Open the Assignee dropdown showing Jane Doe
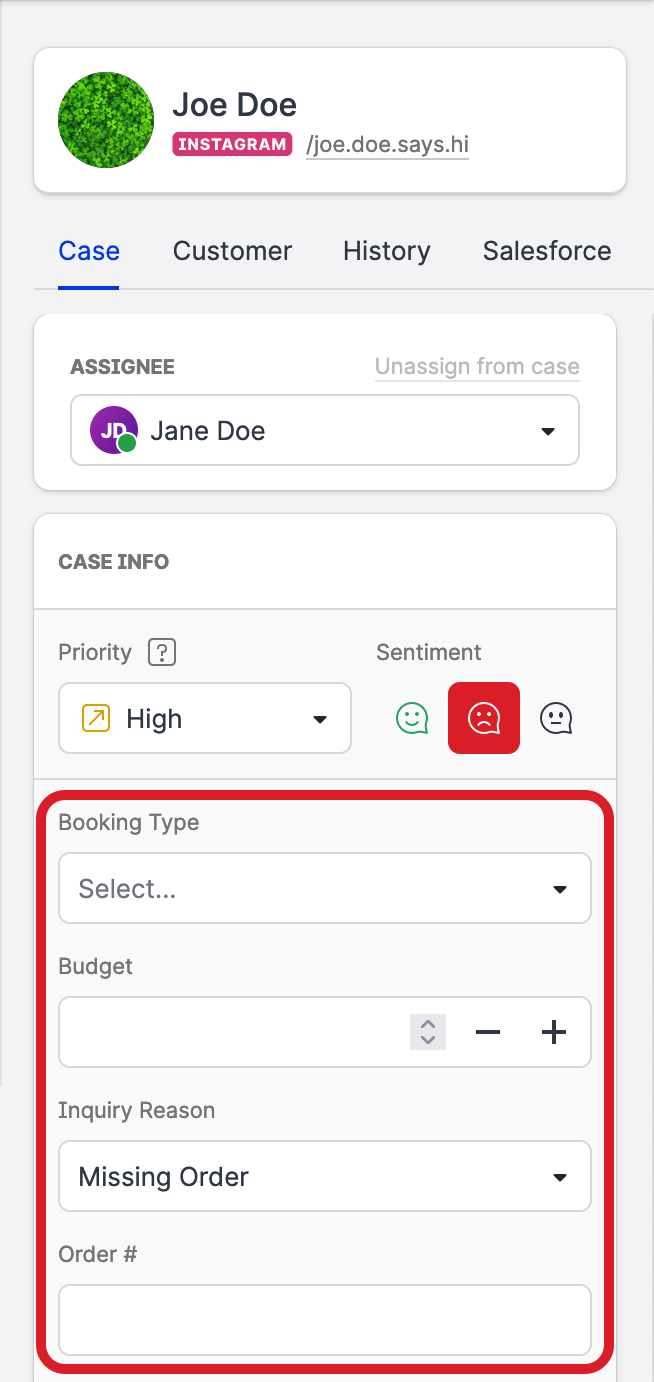The image size is (654, 1382). click(325, 431)
